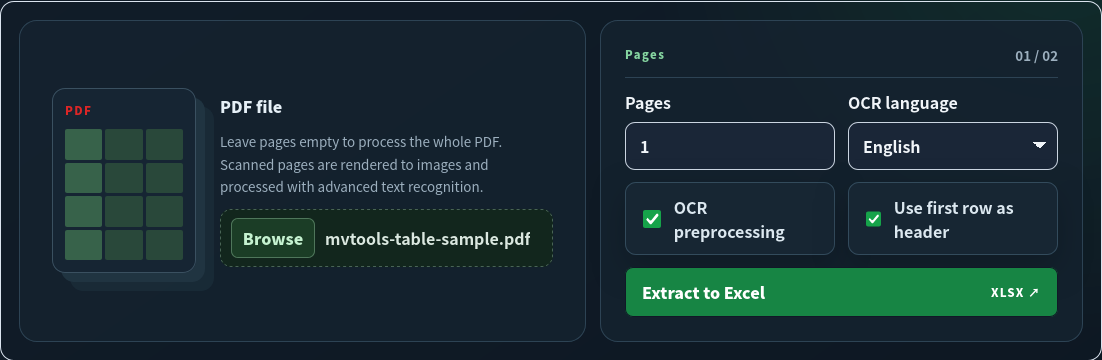Click the OCR preprocessing label text
This screenshot has width=1102, height=360.
(x=729, y=220)
